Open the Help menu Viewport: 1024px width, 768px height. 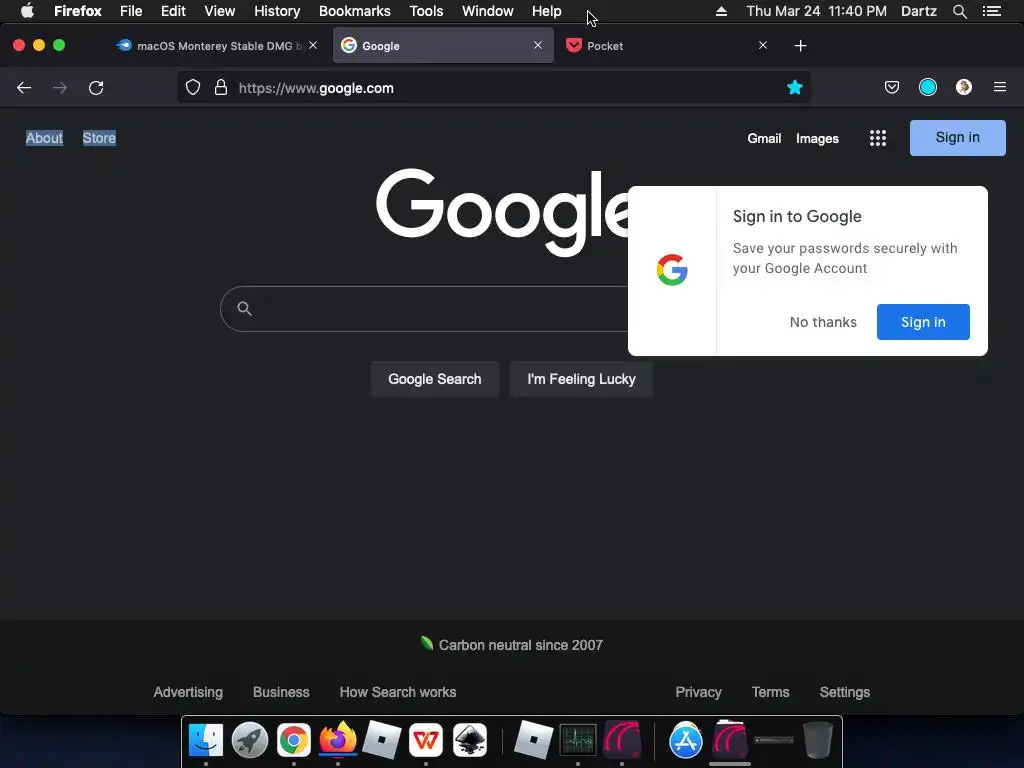coord(547,11)
